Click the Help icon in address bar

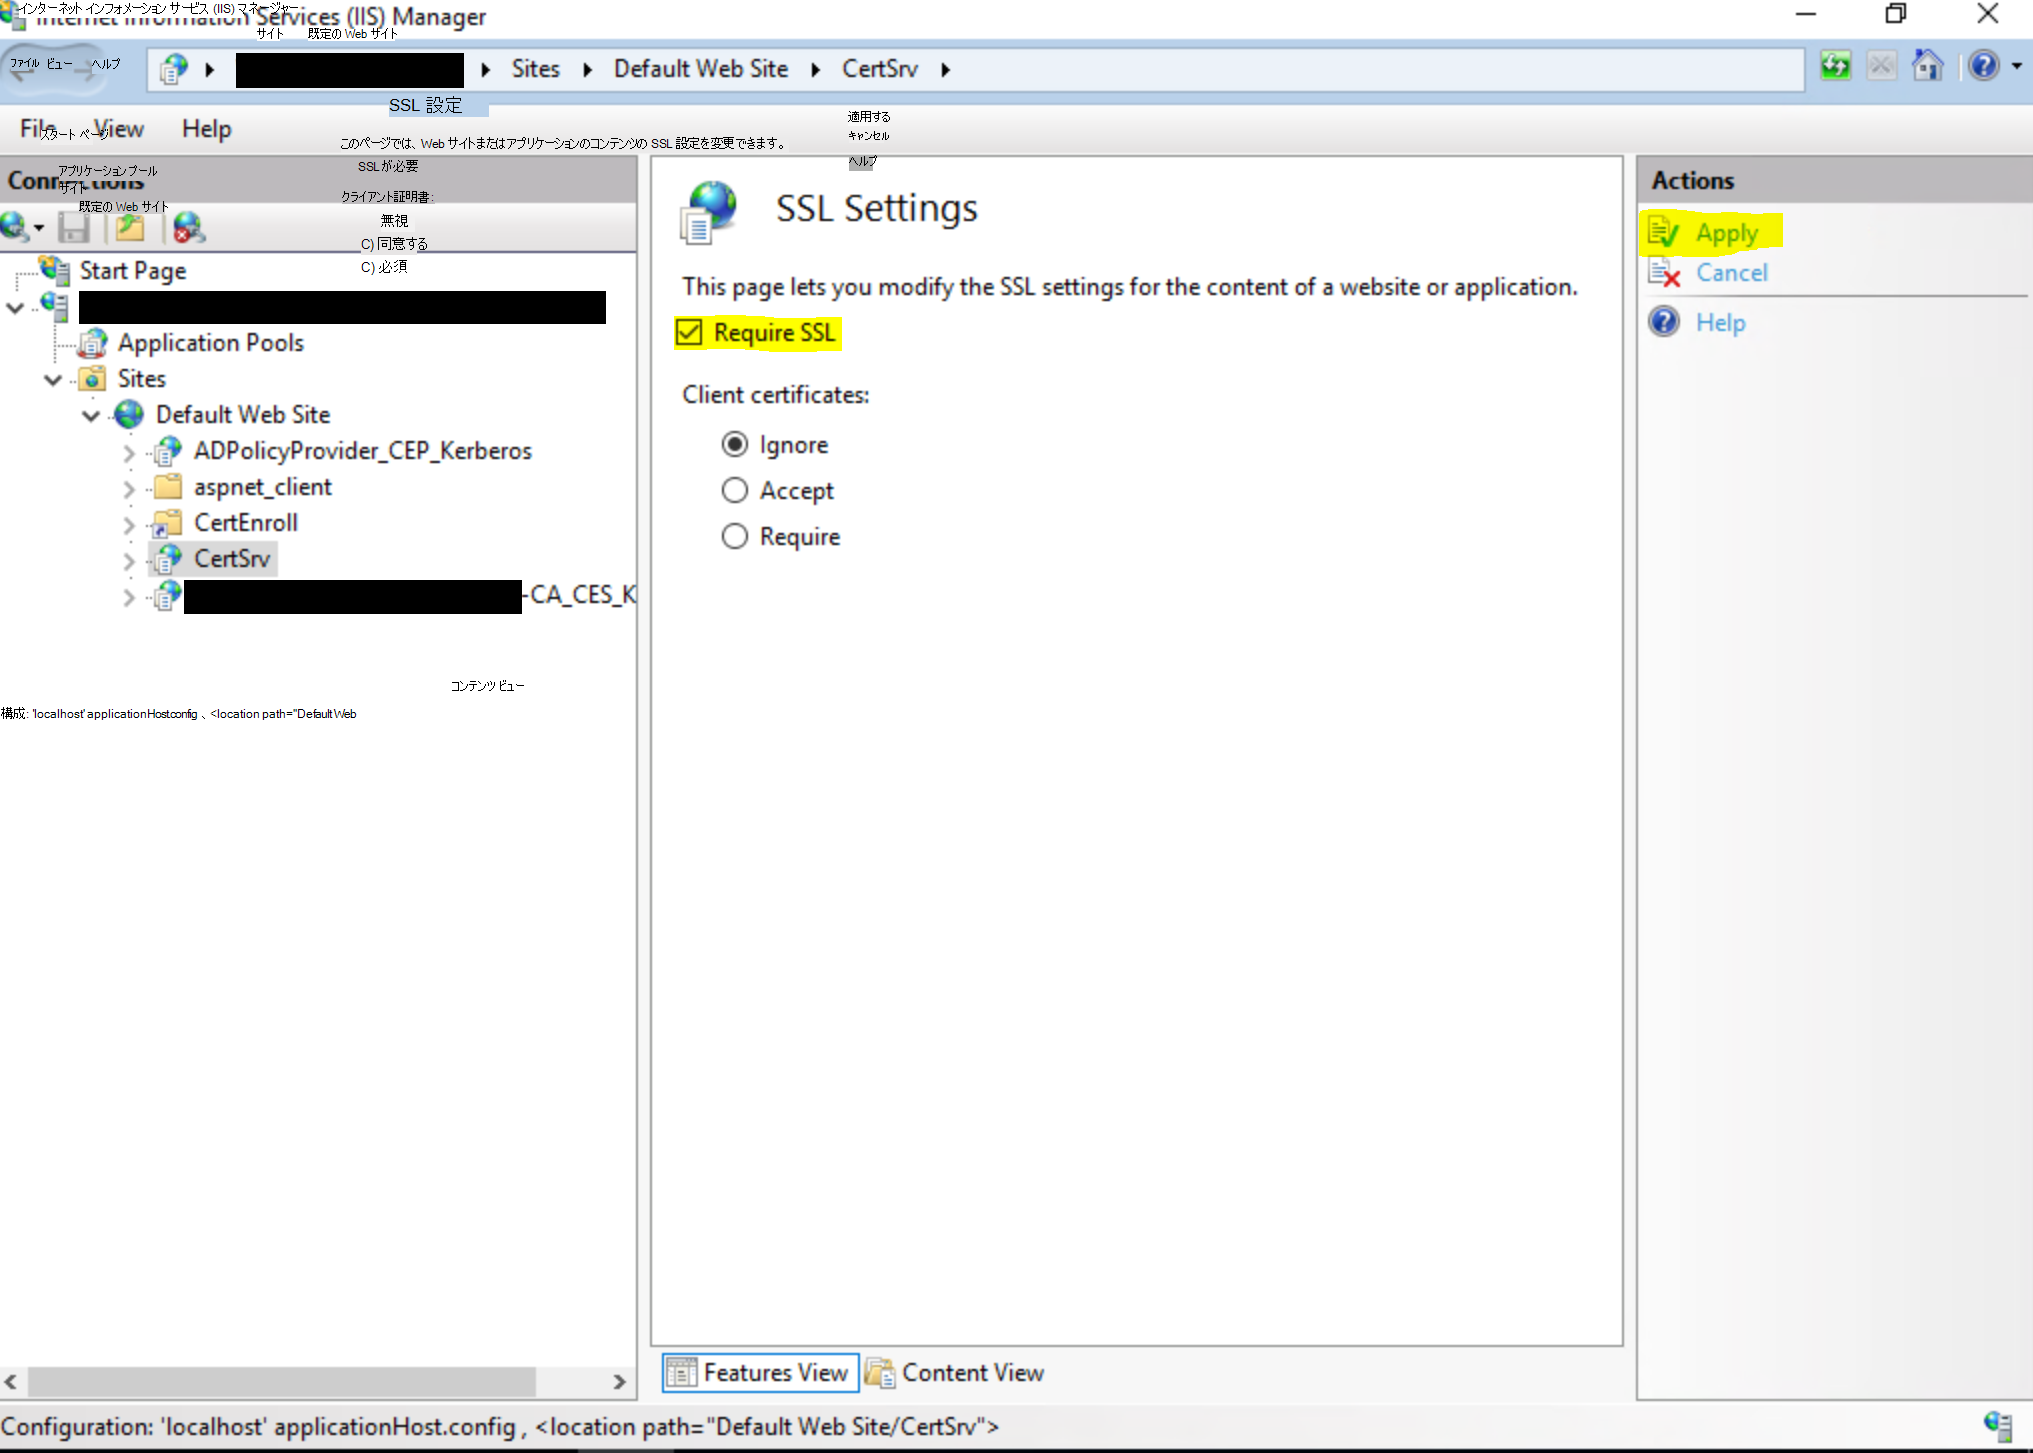[x=1983, y=66]
